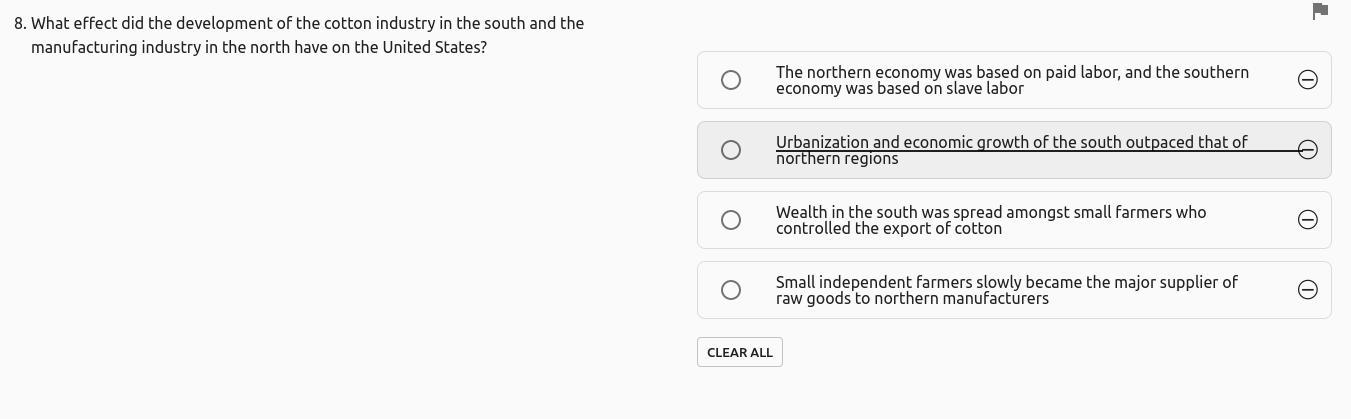Viewport: 1351px width, 419px height.
Task: Select radio button for northern paid labor answer
Action: (x=731, y=80)
